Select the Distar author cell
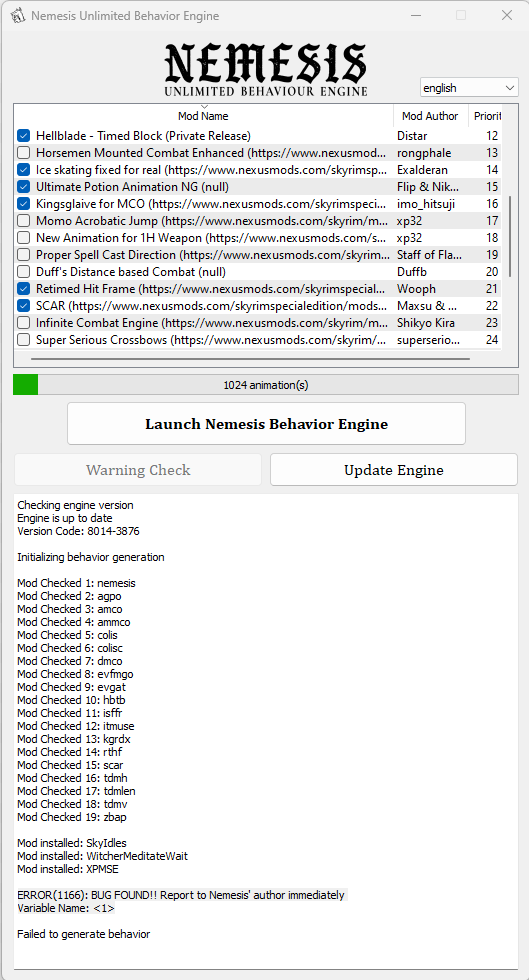 [x=410, y=136]
